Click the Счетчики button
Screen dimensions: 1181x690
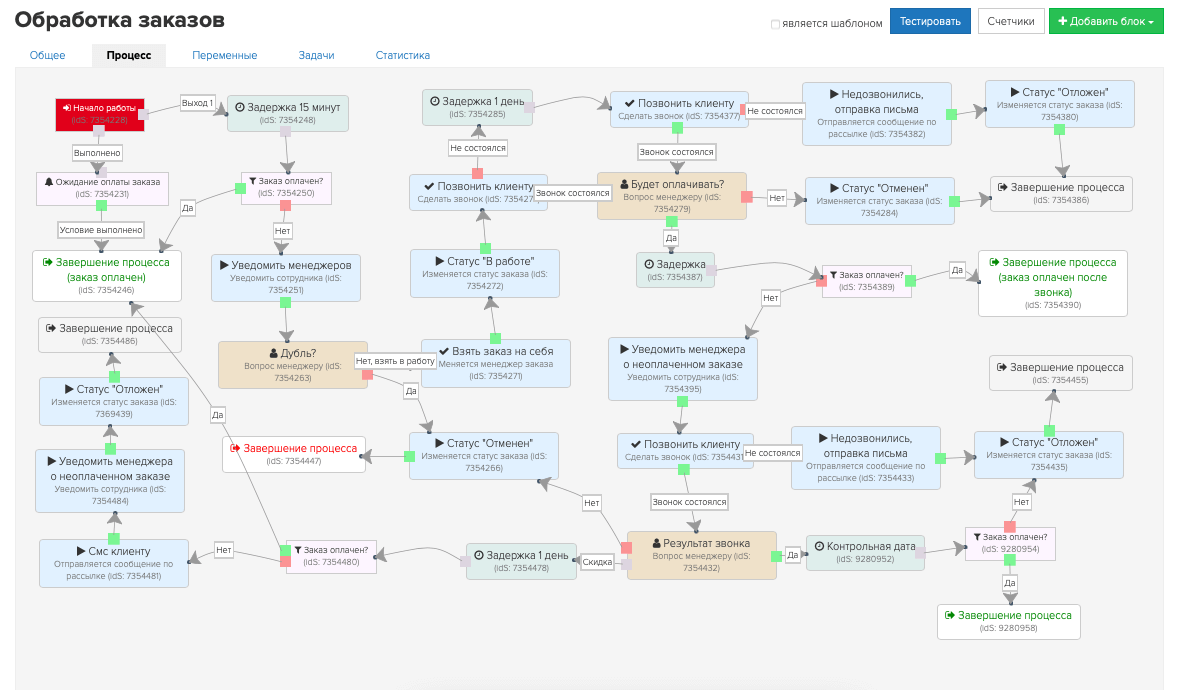pyautogui.click(x=1011, y=21)
